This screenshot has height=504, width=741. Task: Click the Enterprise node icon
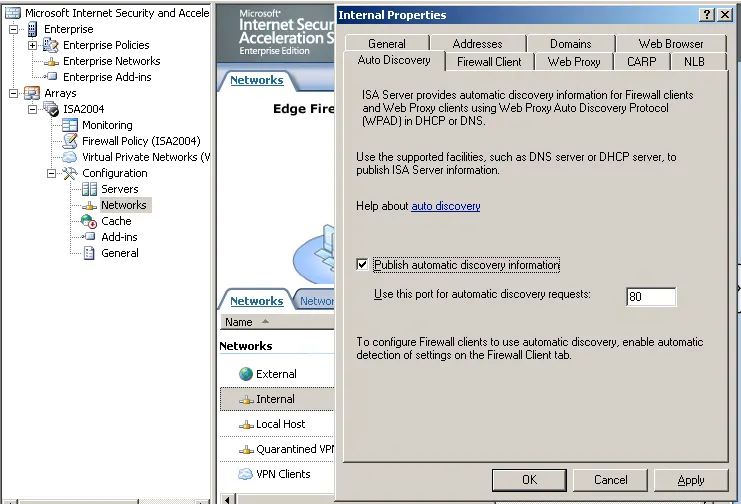tap(32, 29)
